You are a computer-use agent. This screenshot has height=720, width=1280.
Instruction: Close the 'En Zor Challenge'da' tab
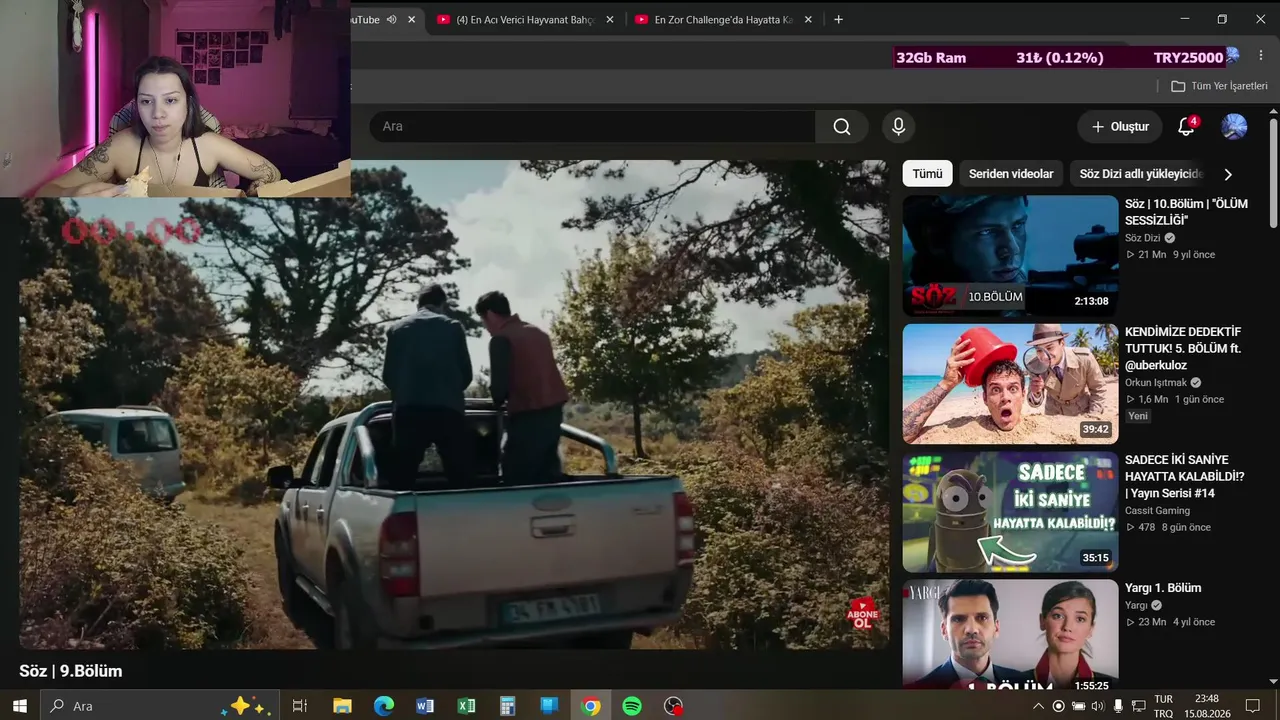pyautogui.click(x=808, y=19)
